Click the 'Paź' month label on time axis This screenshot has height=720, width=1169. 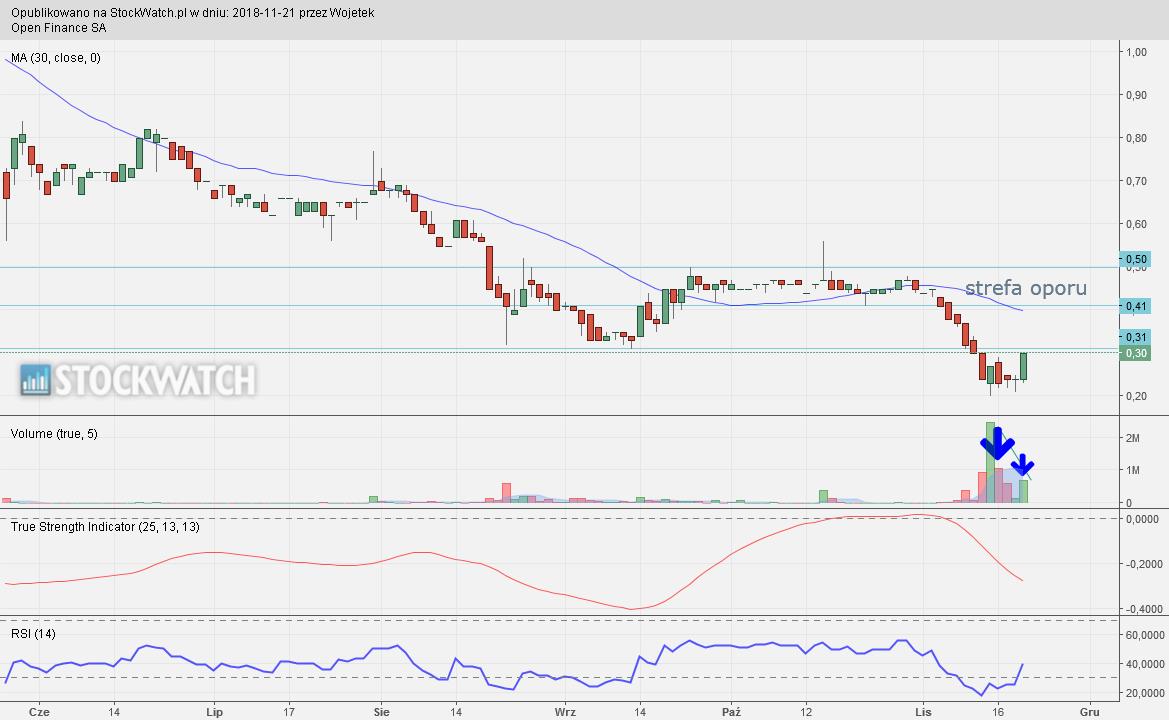click(x=731, y=712)
